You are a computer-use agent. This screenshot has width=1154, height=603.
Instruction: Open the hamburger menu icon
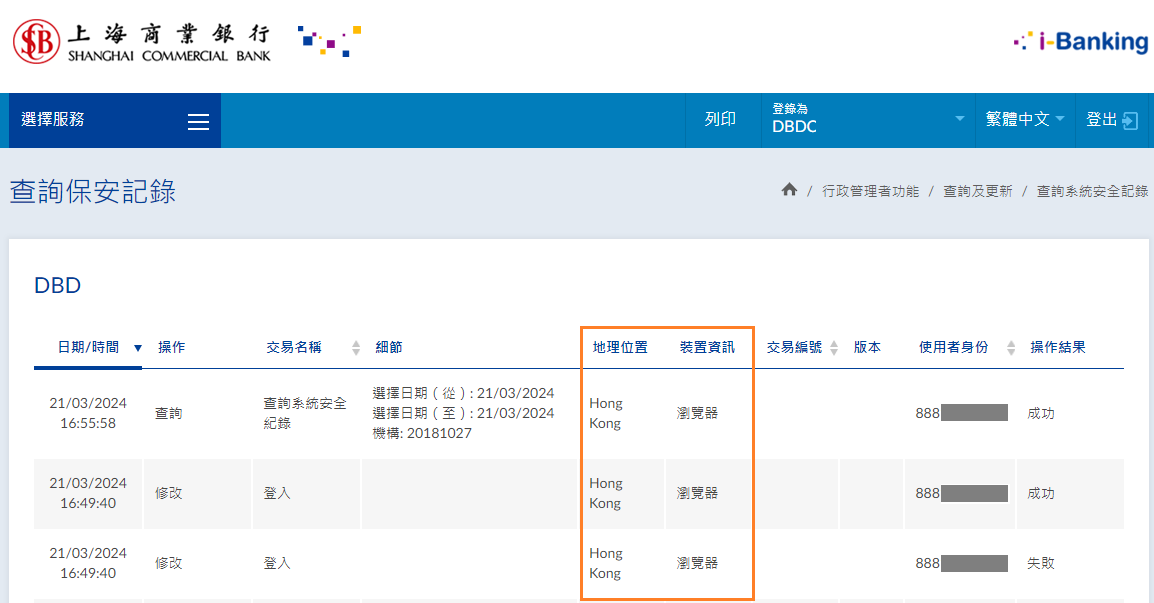(x=198, y=121)
